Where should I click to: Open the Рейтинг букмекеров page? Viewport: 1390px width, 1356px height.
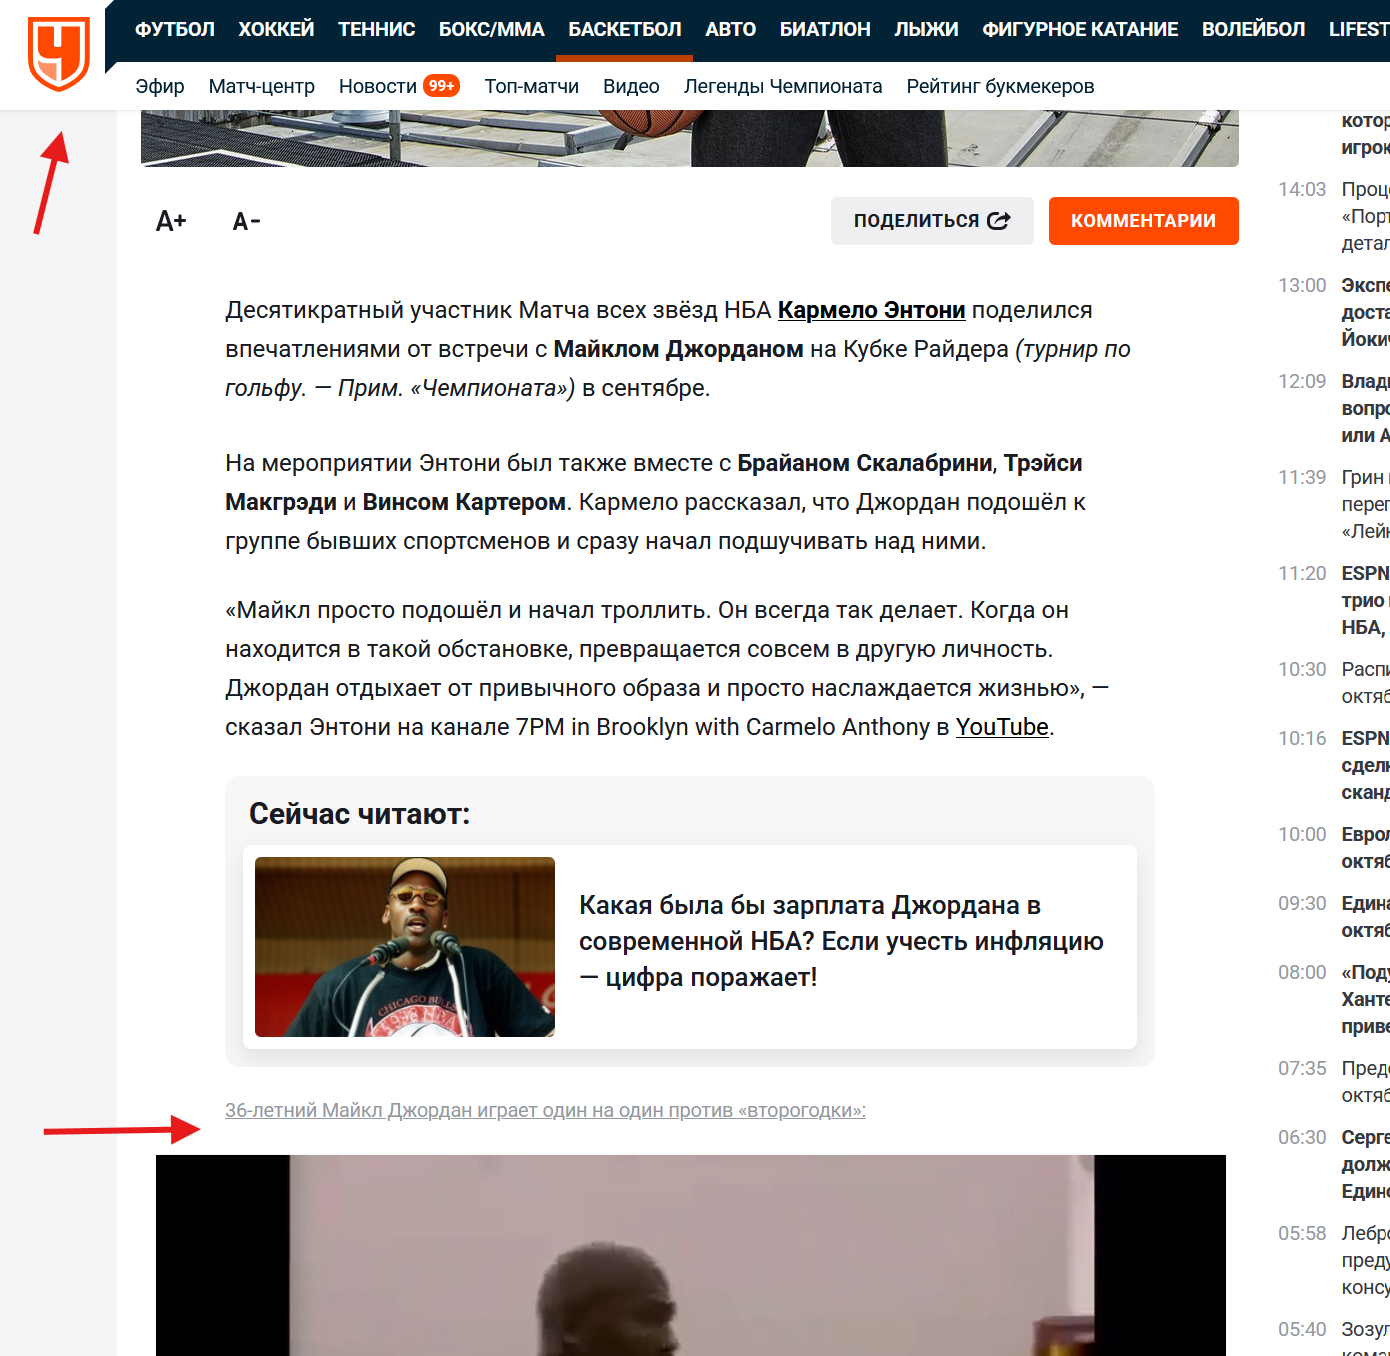(1000, 87)
